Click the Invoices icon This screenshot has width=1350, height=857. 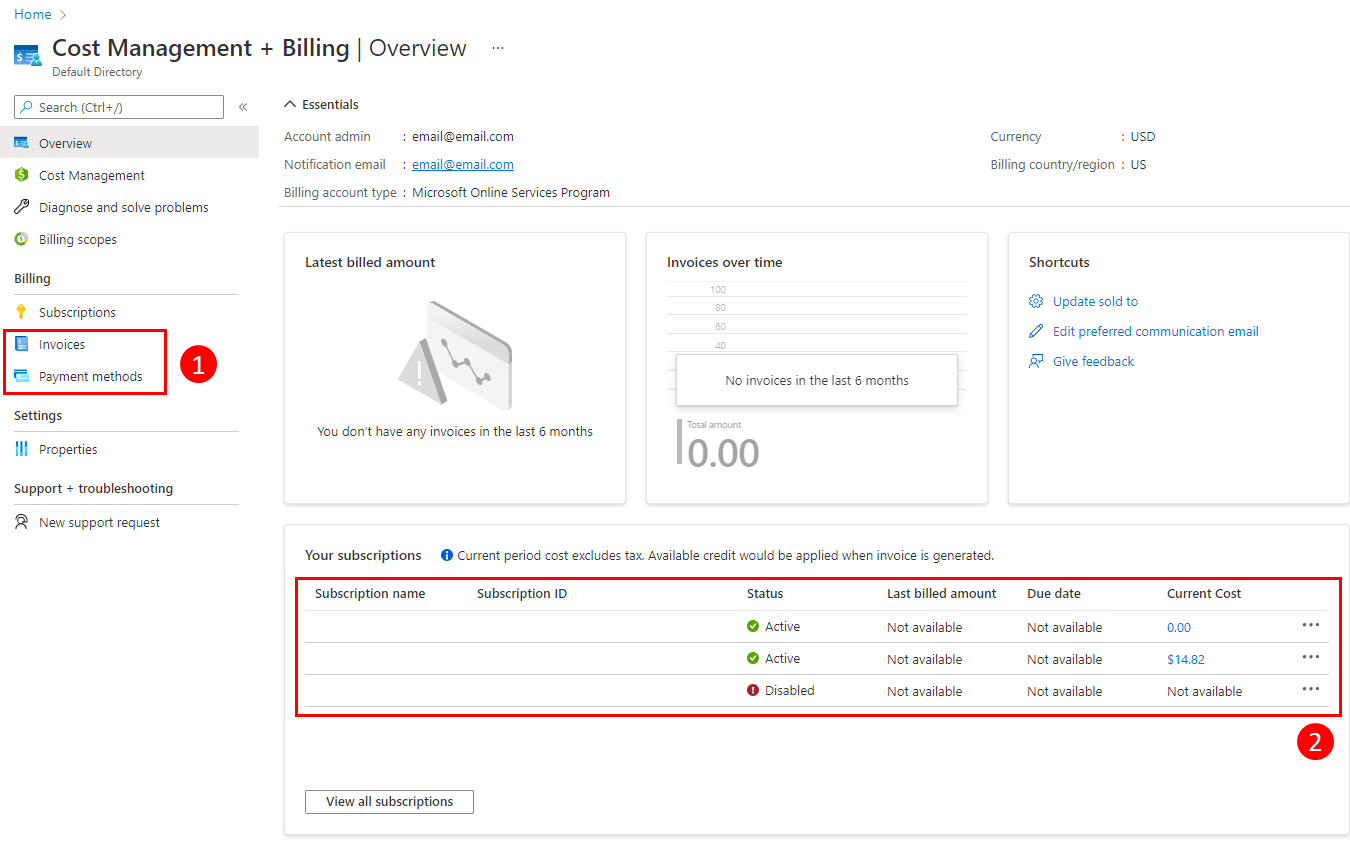(21, 344)
